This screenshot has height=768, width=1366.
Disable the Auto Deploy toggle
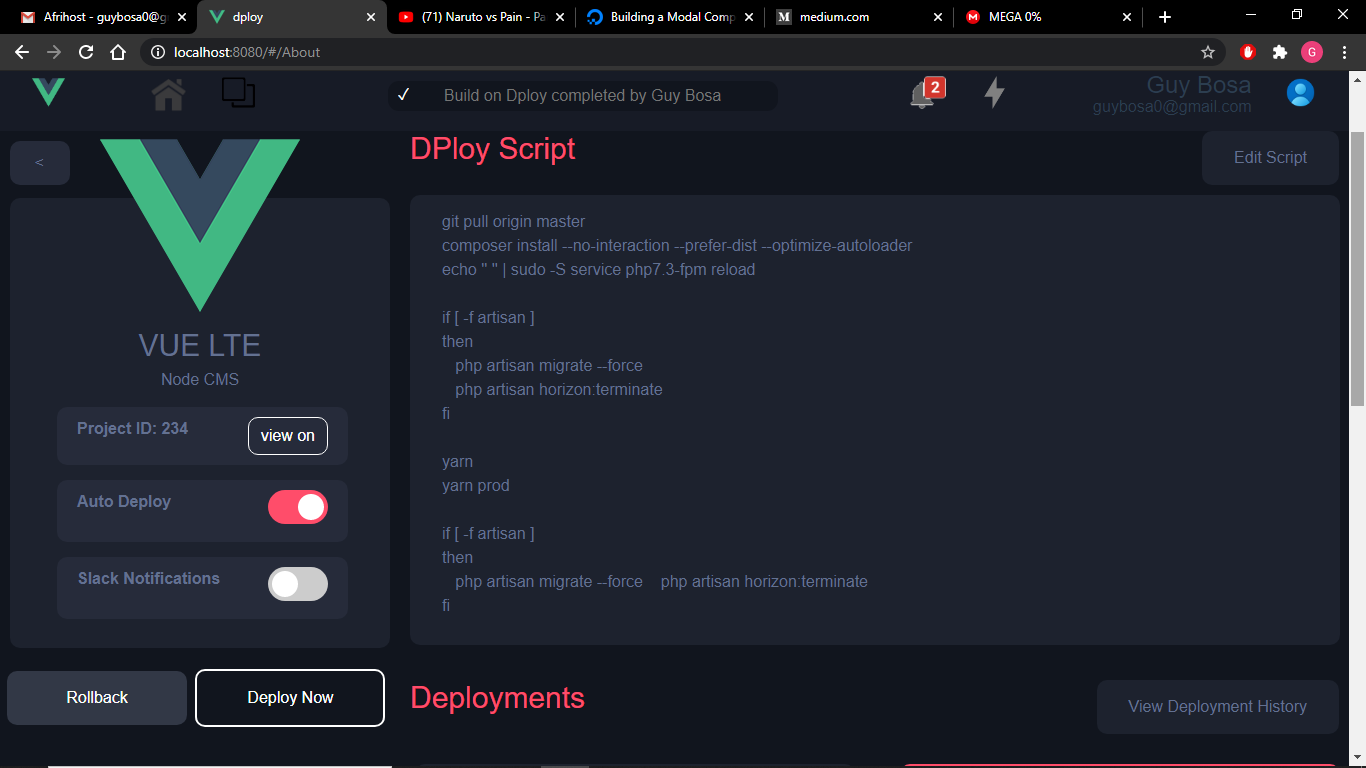pyautogui.click(x=297, y=507)
